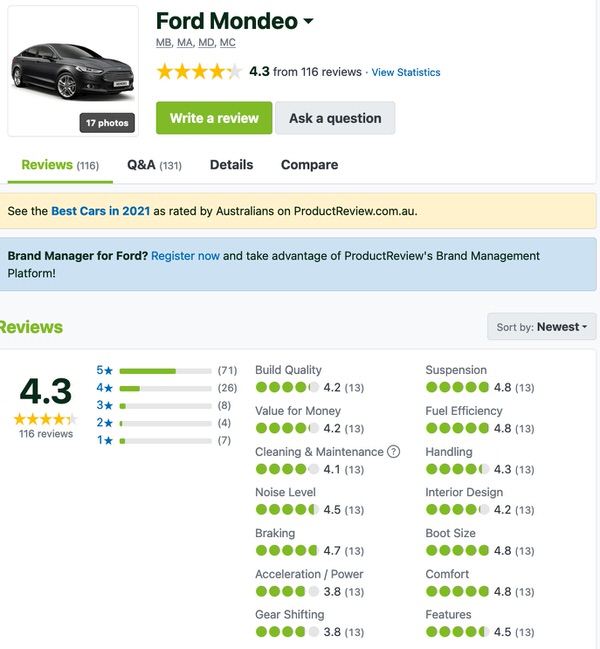Click the (7) one-star review count

click(224, 440)
